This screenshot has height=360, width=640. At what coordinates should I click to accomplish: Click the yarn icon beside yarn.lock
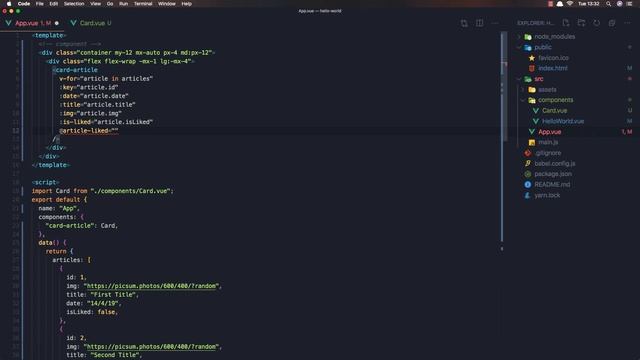[x=528, y=195]
